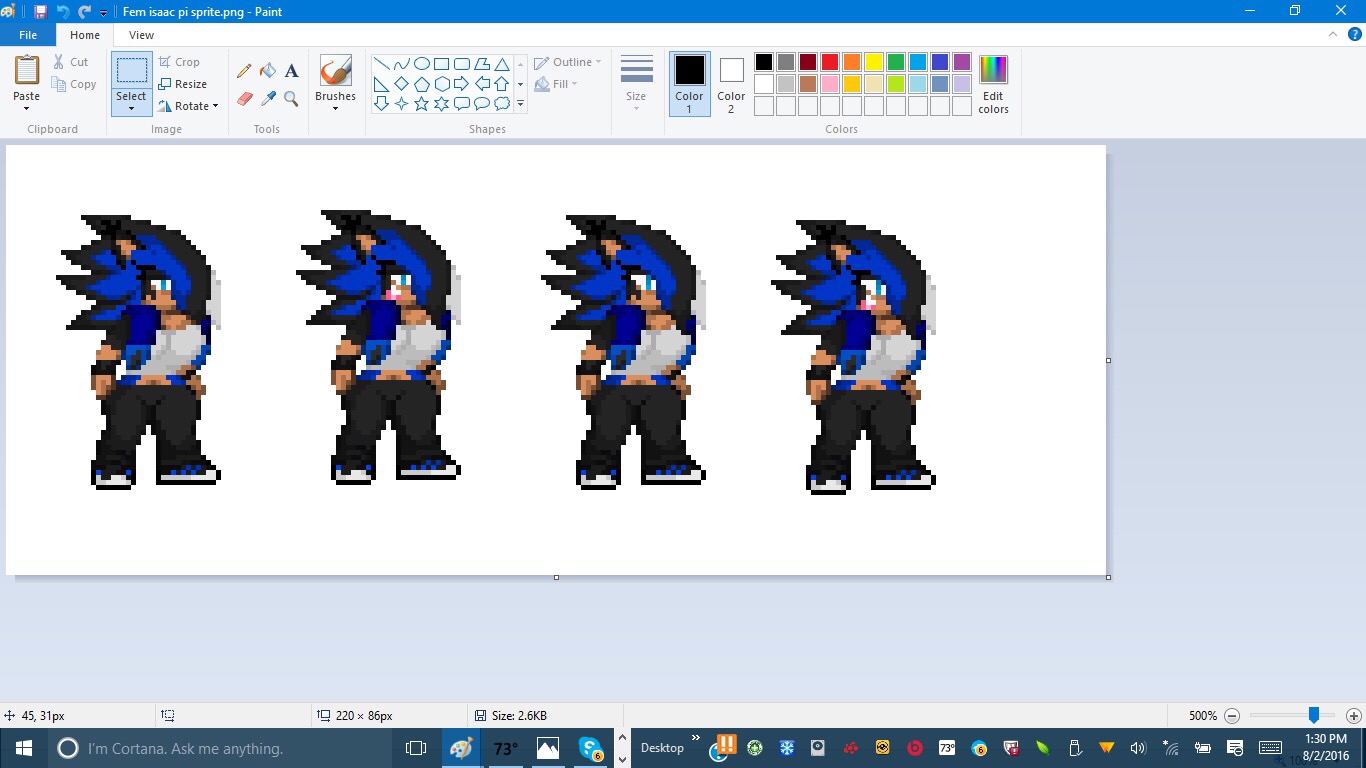Click the rectangular Select tool icon
Viewport: 1366px width, 768px height.
[x=131, y=71]
